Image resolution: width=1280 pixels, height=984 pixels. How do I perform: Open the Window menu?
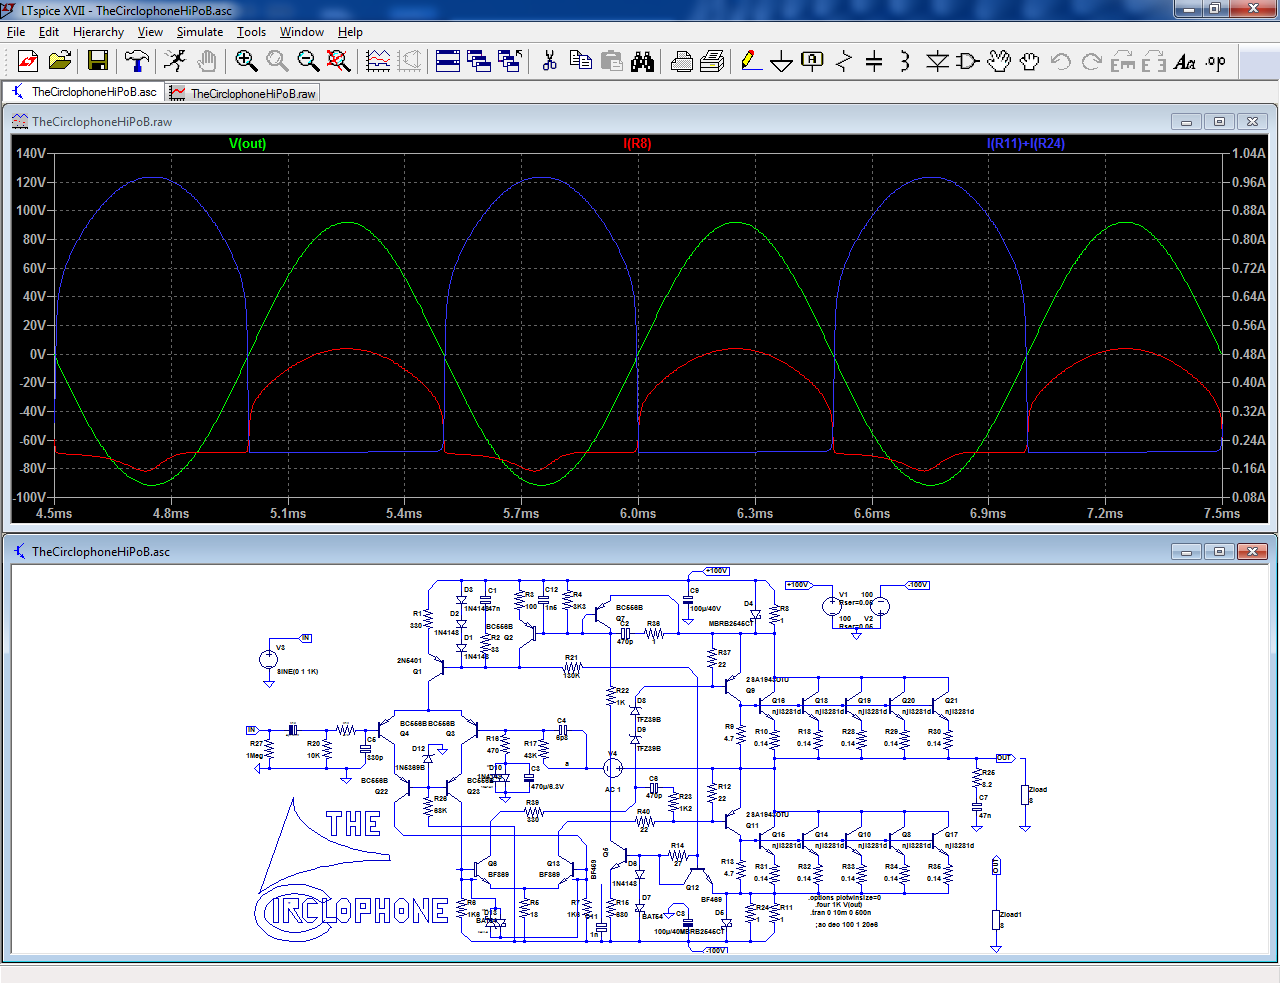[302, 32]
